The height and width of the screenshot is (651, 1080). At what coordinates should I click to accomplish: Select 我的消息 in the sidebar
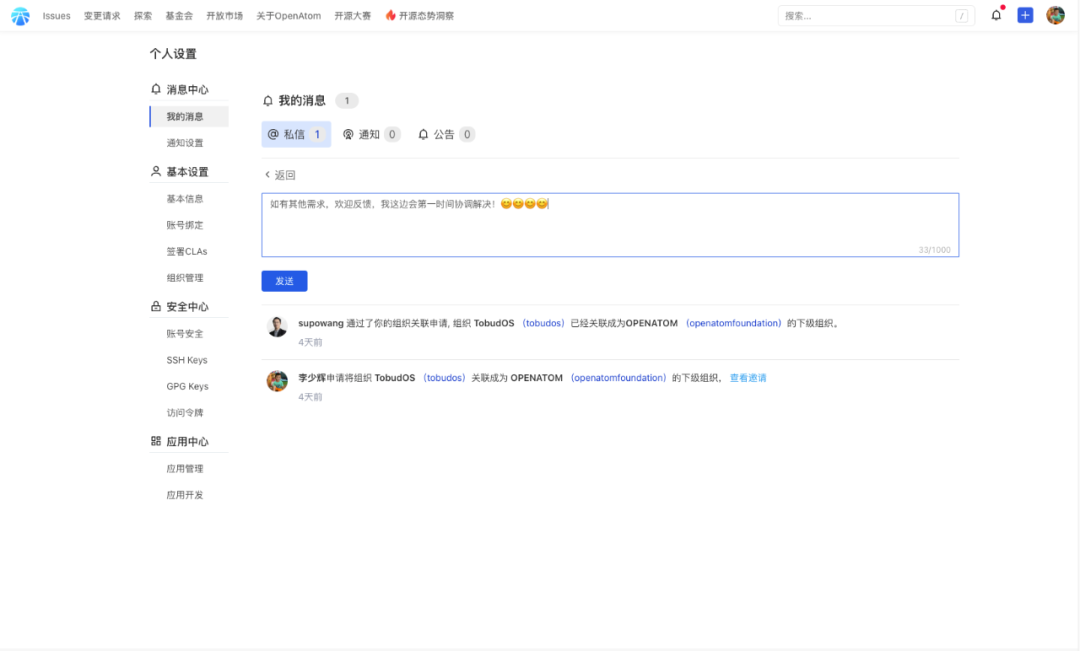click(189, 116)
